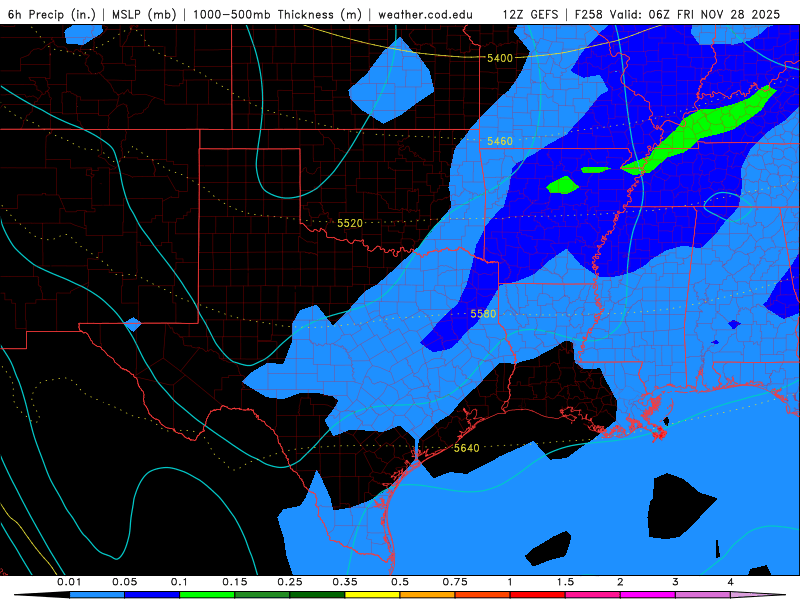Image resolution: width=800 pixels, height=600 pixels.
Task: Click the legend value 2
Action: (x=620, y=582)
